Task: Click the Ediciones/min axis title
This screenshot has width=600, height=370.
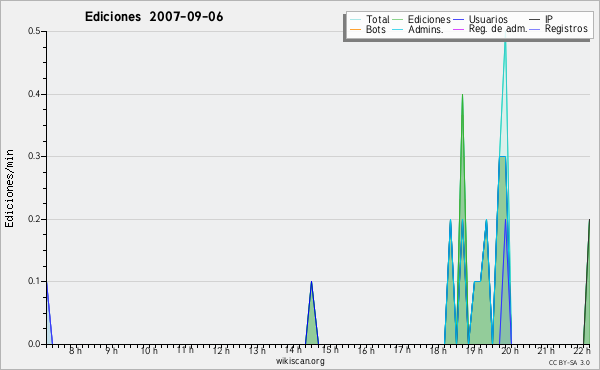Action: (9, 188)
